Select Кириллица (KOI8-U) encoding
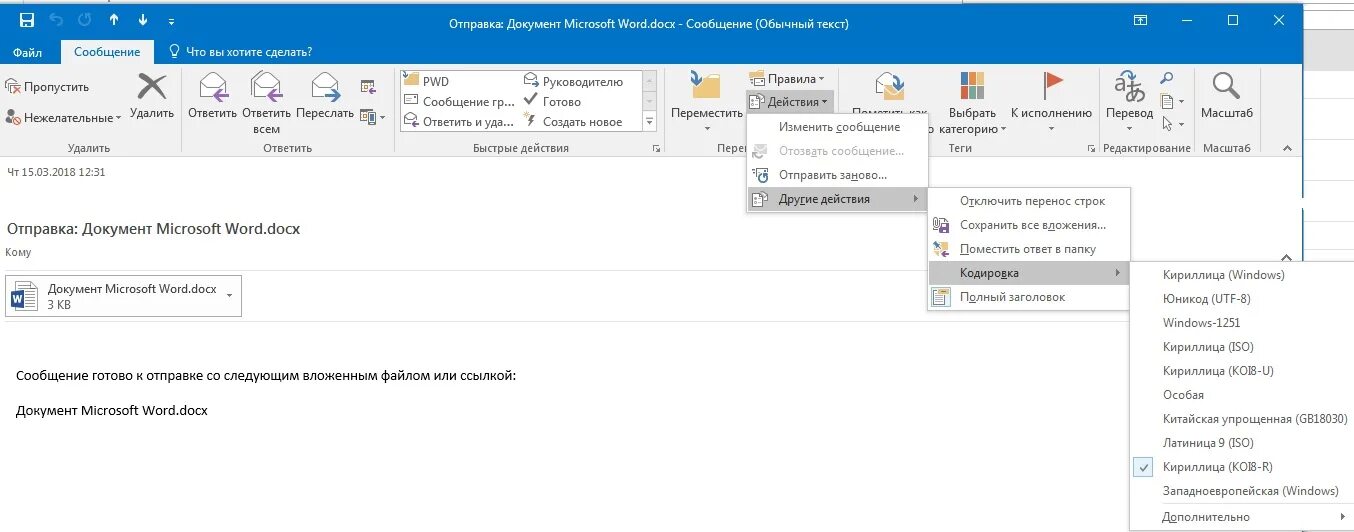The width and height of the screenshot is (1354, 532). tap(1242, 371)
